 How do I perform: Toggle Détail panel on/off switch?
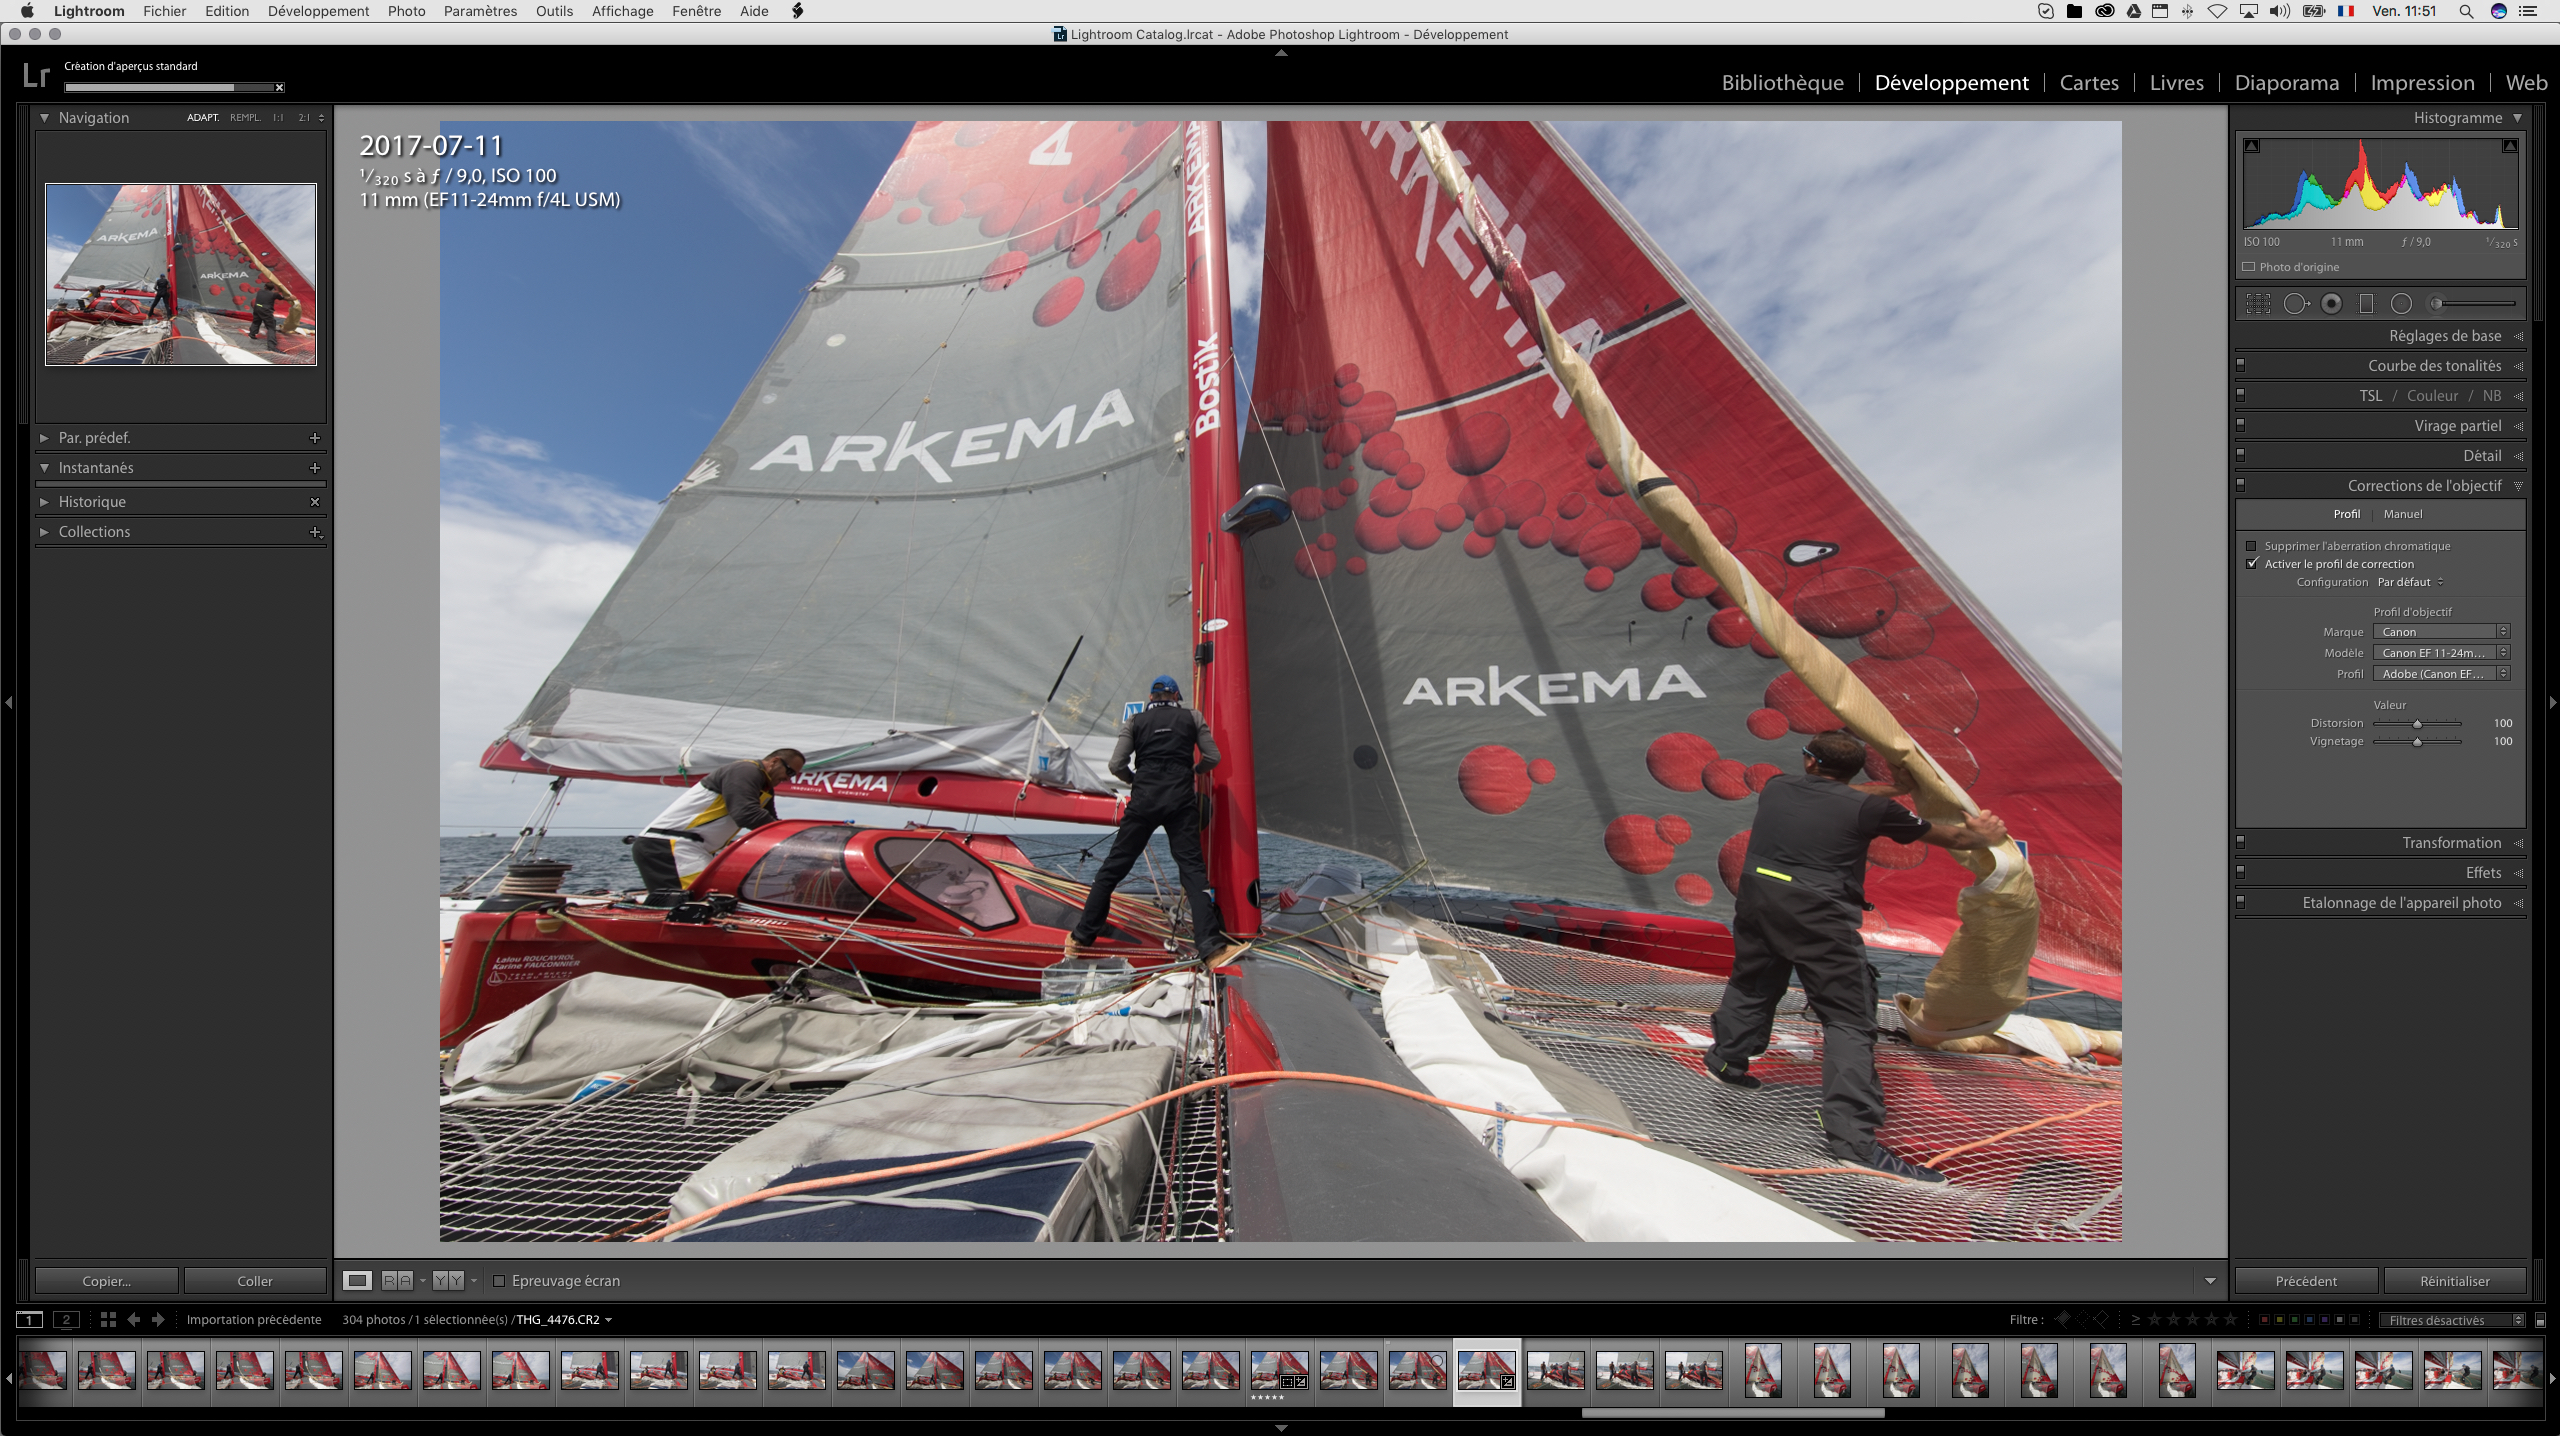coord(2241,456)
